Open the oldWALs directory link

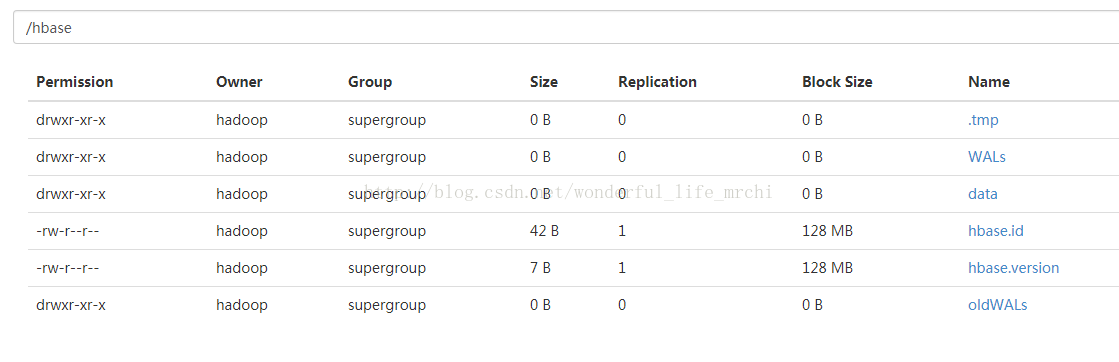click(997, 306)
